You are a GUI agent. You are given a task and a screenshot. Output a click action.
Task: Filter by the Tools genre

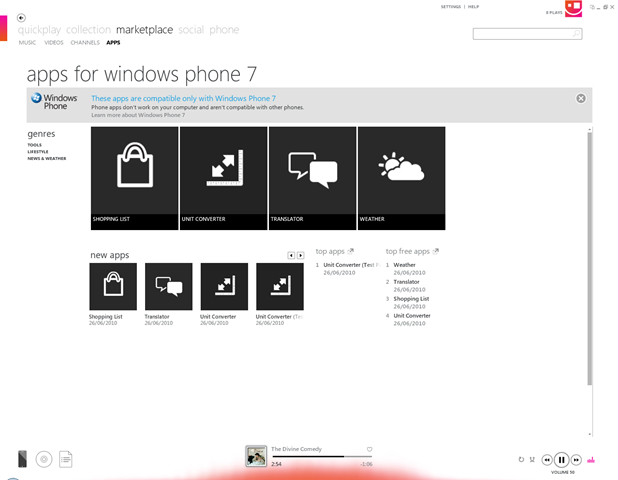click(x=35, y=145)
